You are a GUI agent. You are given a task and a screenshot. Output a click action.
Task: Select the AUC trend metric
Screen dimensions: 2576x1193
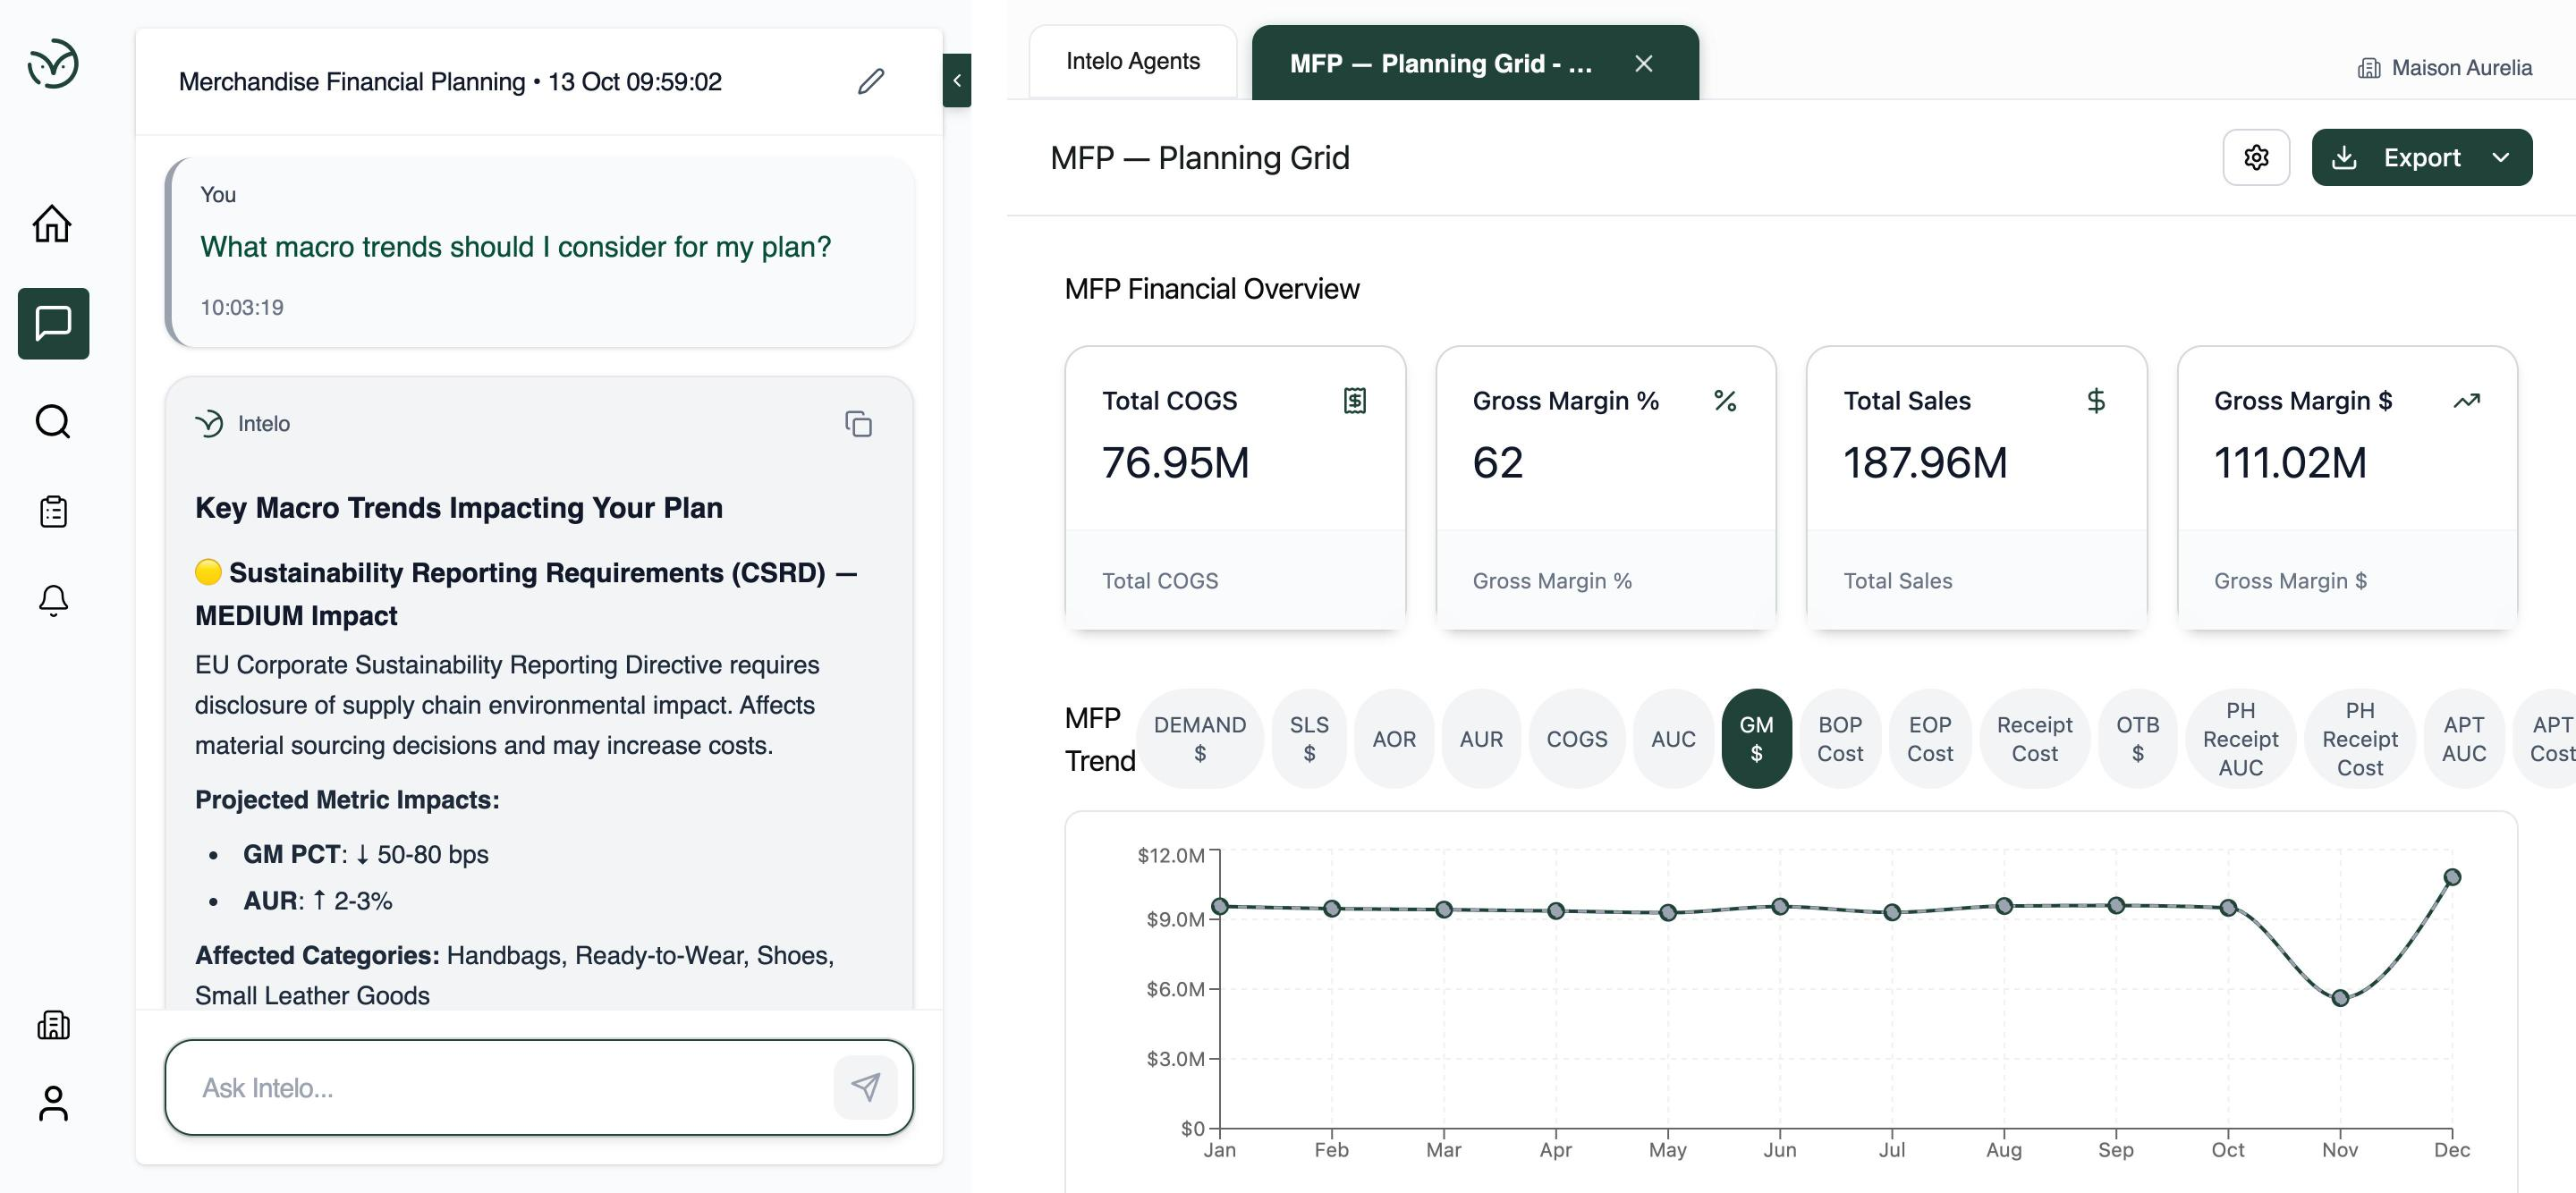(1673, 739)
